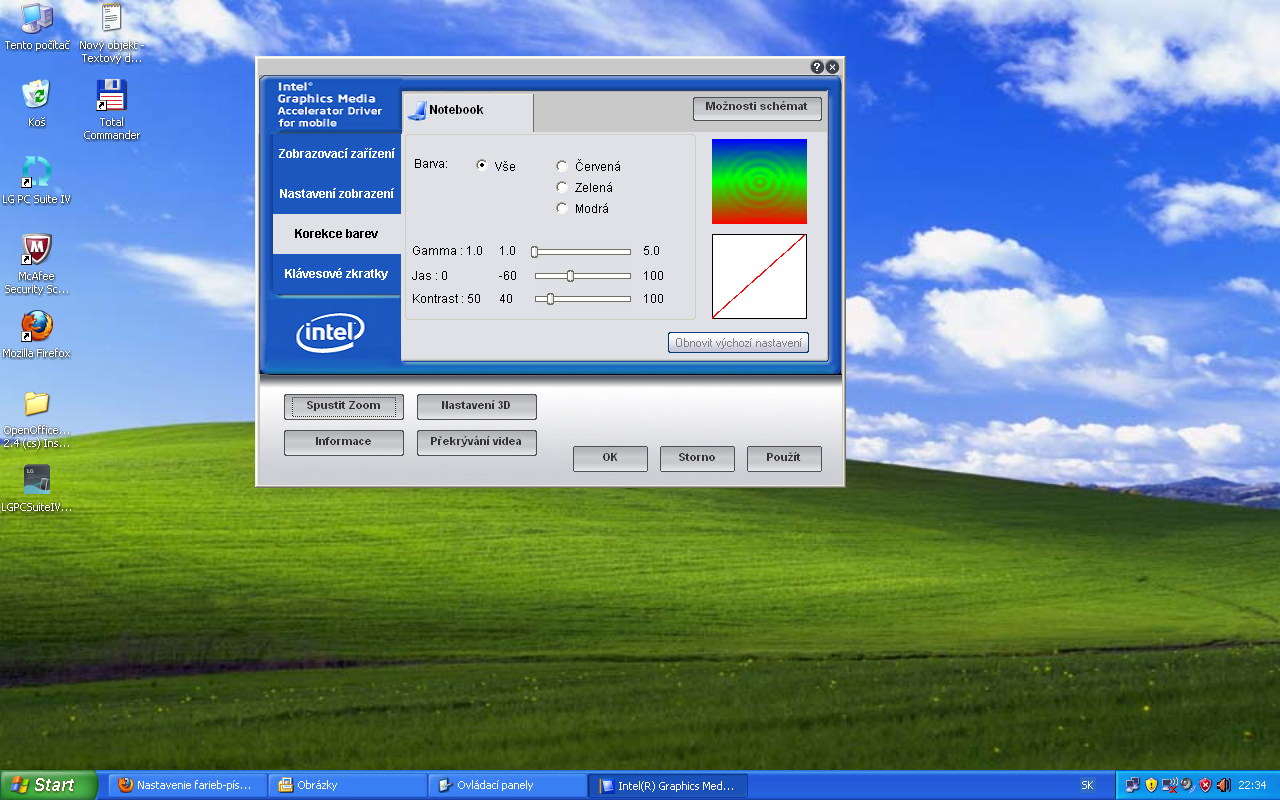
Task: Click the Použít button
Action: click(x=783, y=458)
